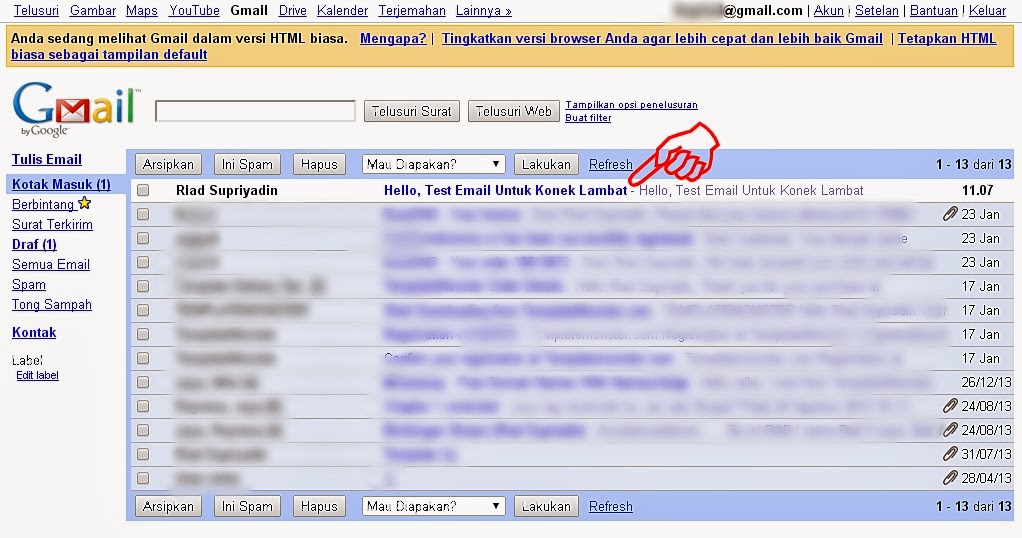
Task: Open the Berbintang folder link
Action: coord(43,204)
